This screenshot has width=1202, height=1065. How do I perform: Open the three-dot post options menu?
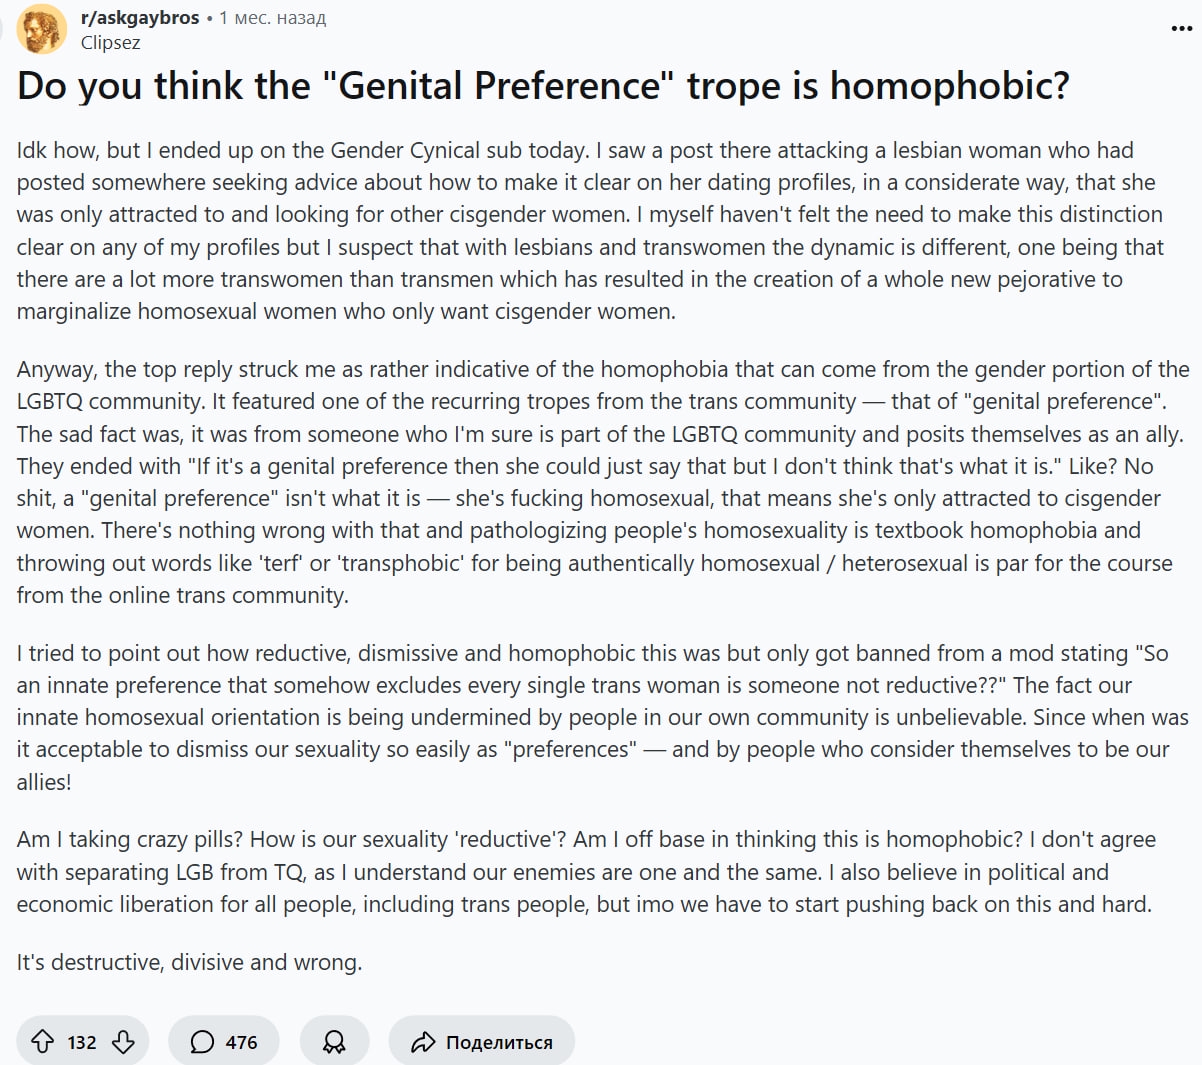pyautogui.click(x=1181, y=28)
